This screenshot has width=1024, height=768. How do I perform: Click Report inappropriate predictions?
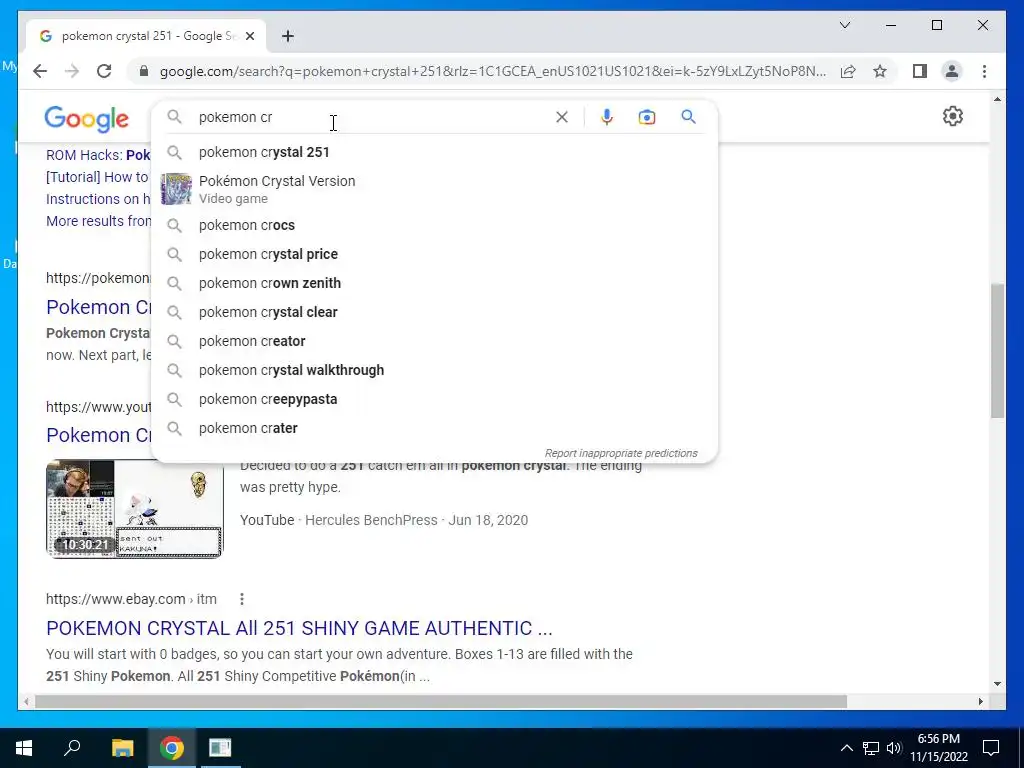[x=621, y=453]
